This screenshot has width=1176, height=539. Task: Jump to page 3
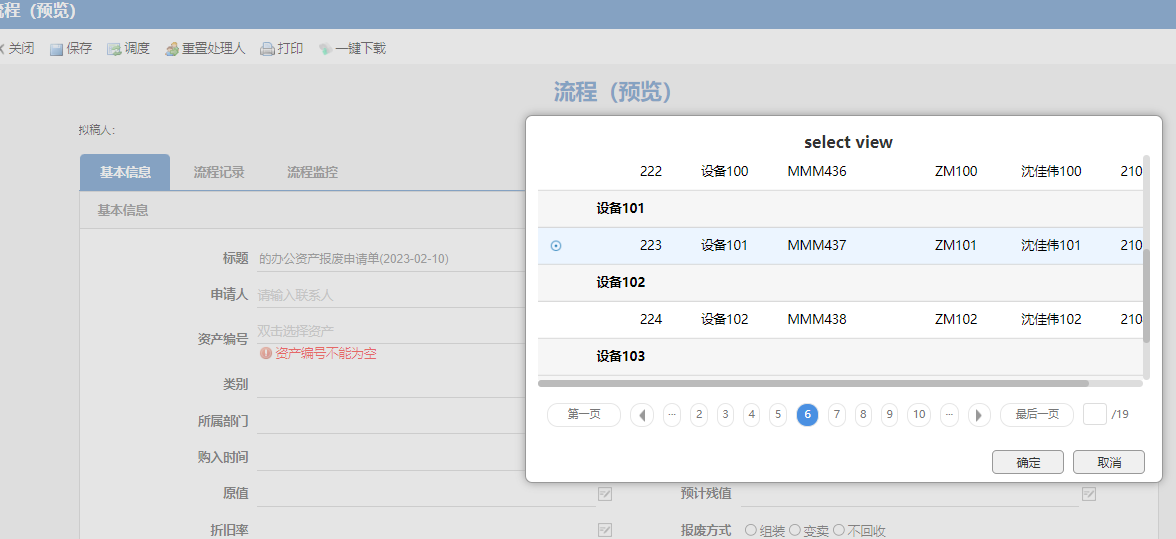(725, 415)
